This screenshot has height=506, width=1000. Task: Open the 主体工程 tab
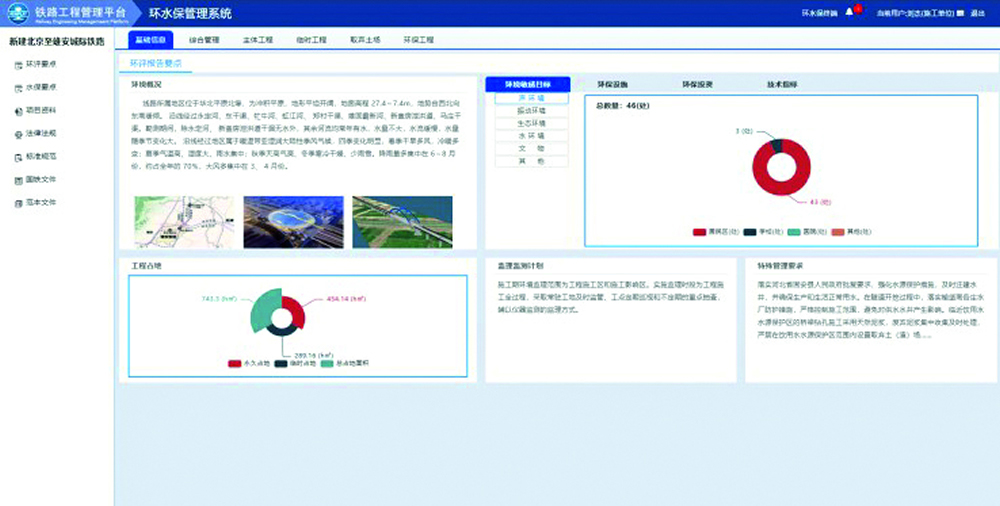pyautogui.click(x=258, y=40)
